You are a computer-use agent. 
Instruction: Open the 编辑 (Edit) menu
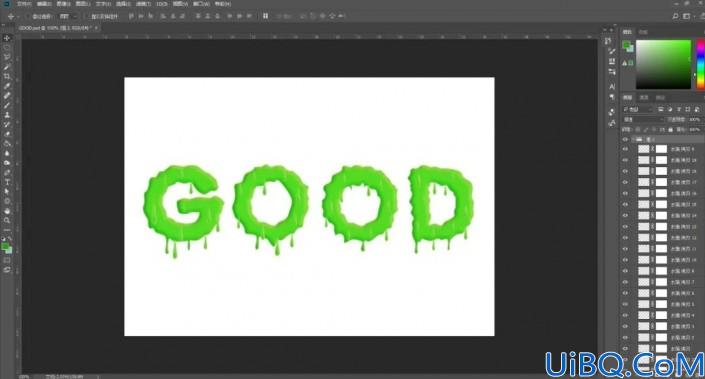point(44,4)
